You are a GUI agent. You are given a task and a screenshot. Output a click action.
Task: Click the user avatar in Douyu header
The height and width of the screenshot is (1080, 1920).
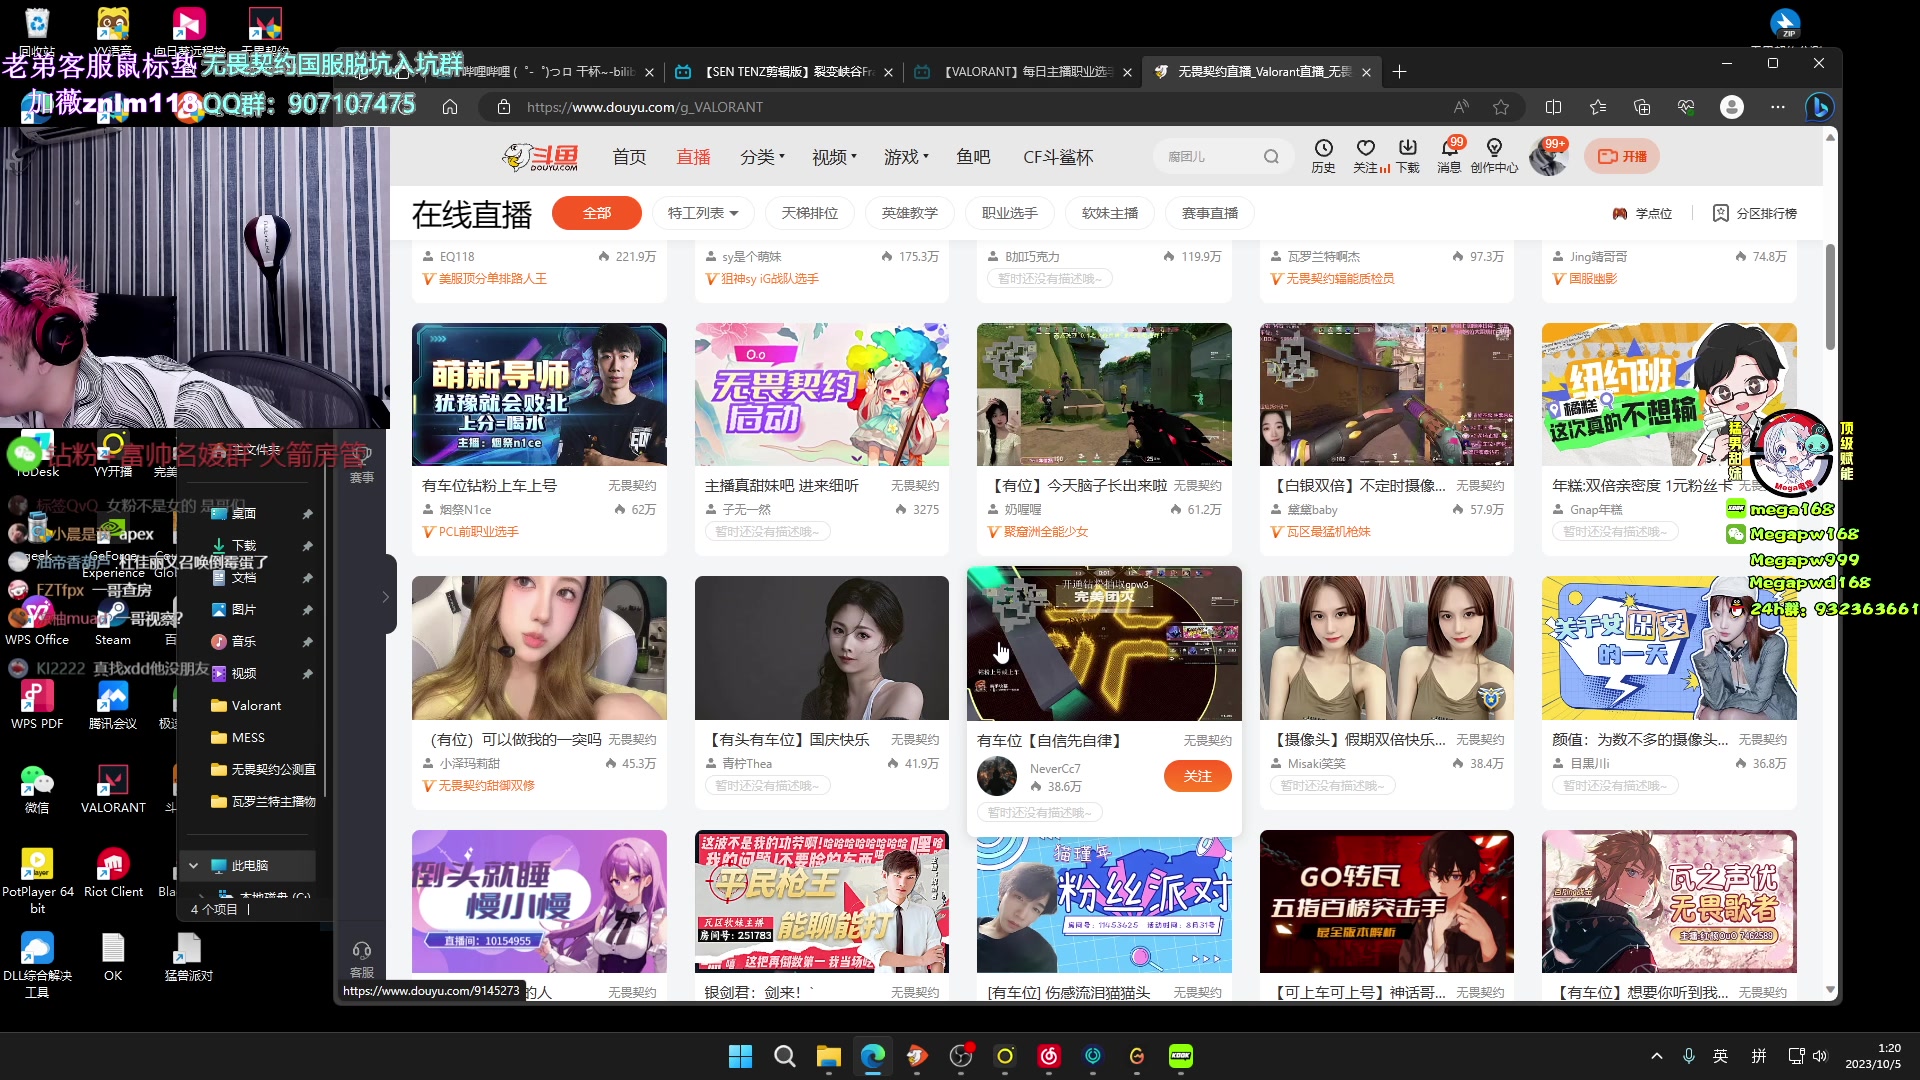click(1548, 158)
